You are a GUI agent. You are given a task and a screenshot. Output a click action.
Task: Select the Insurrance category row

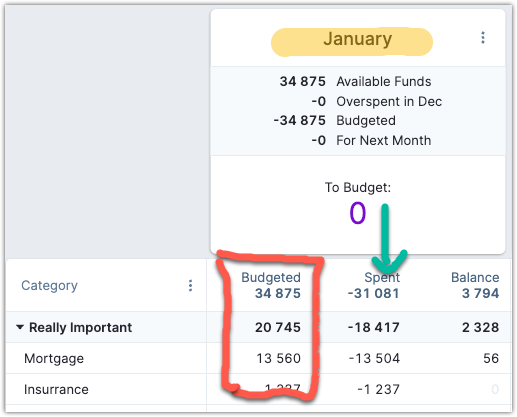pyautogui.click(x=258, y=389)
